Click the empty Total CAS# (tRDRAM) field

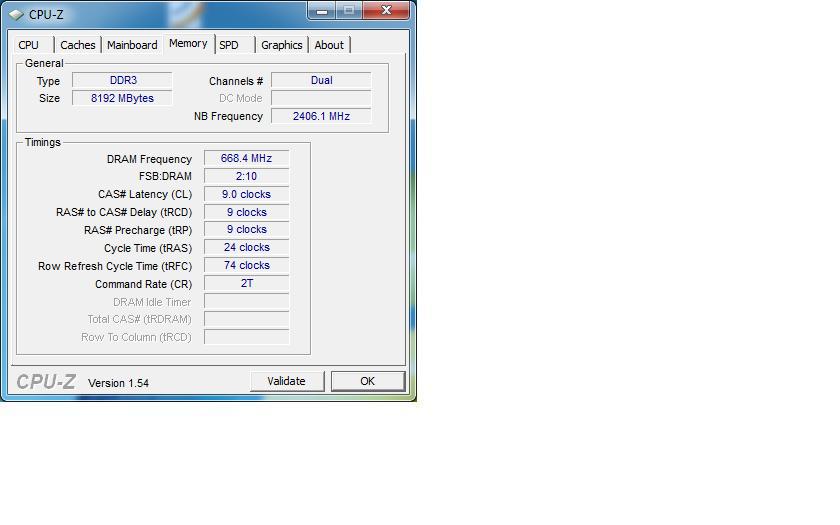(246, 319)
